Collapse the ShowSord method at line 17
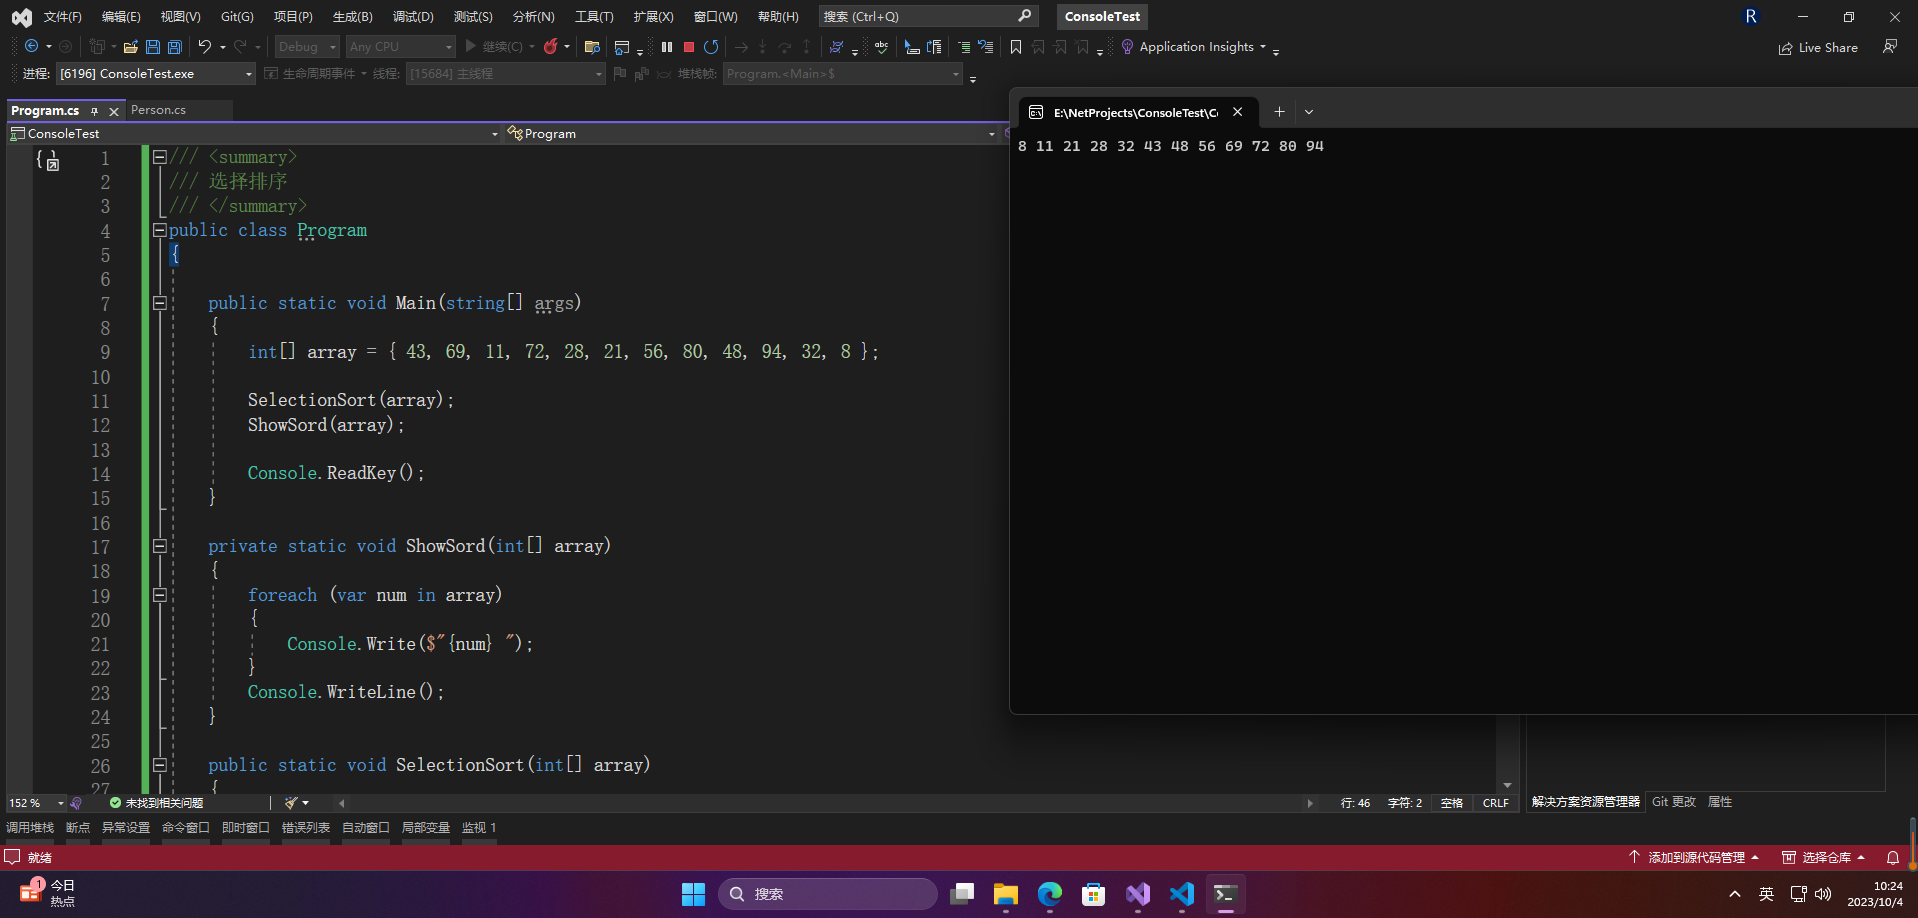 pyautogui.click(x=159, y=546)
